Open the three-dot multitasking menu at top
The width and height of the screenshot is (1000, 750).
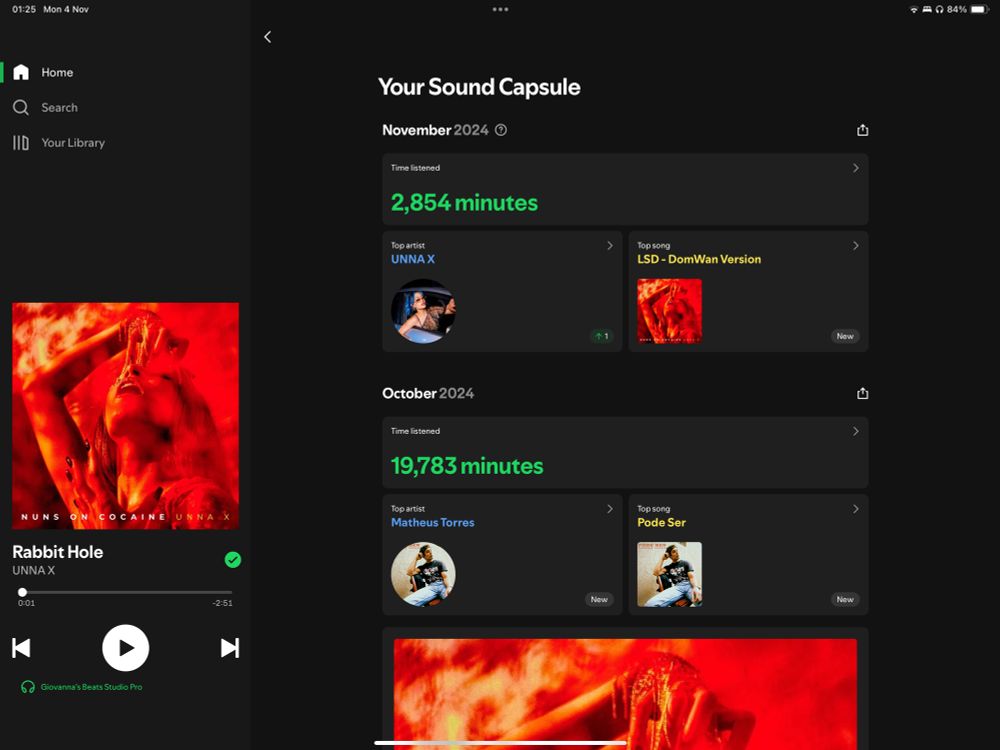click(x=501, y=10)
